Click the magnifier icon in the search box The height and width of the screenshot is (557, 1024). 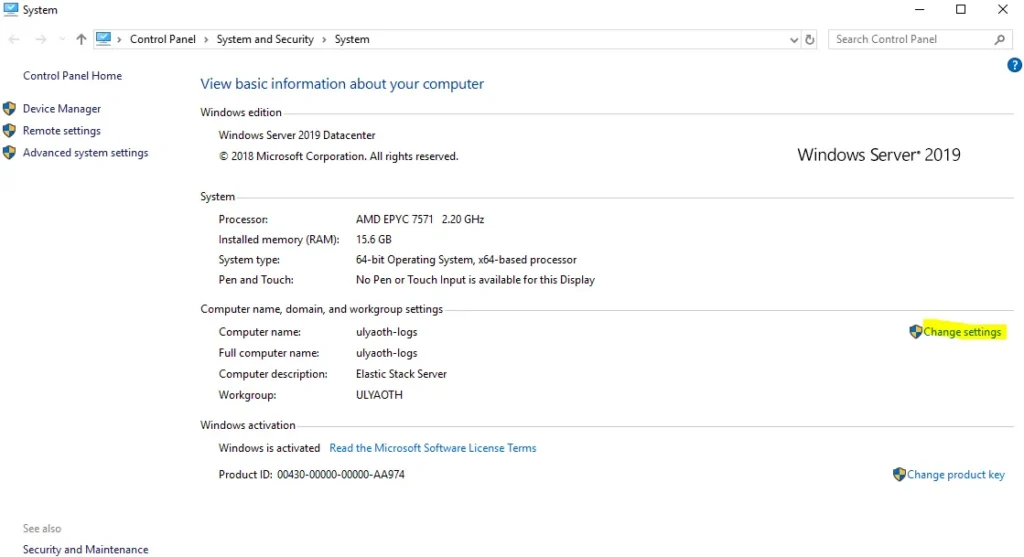tap(999, 40)
